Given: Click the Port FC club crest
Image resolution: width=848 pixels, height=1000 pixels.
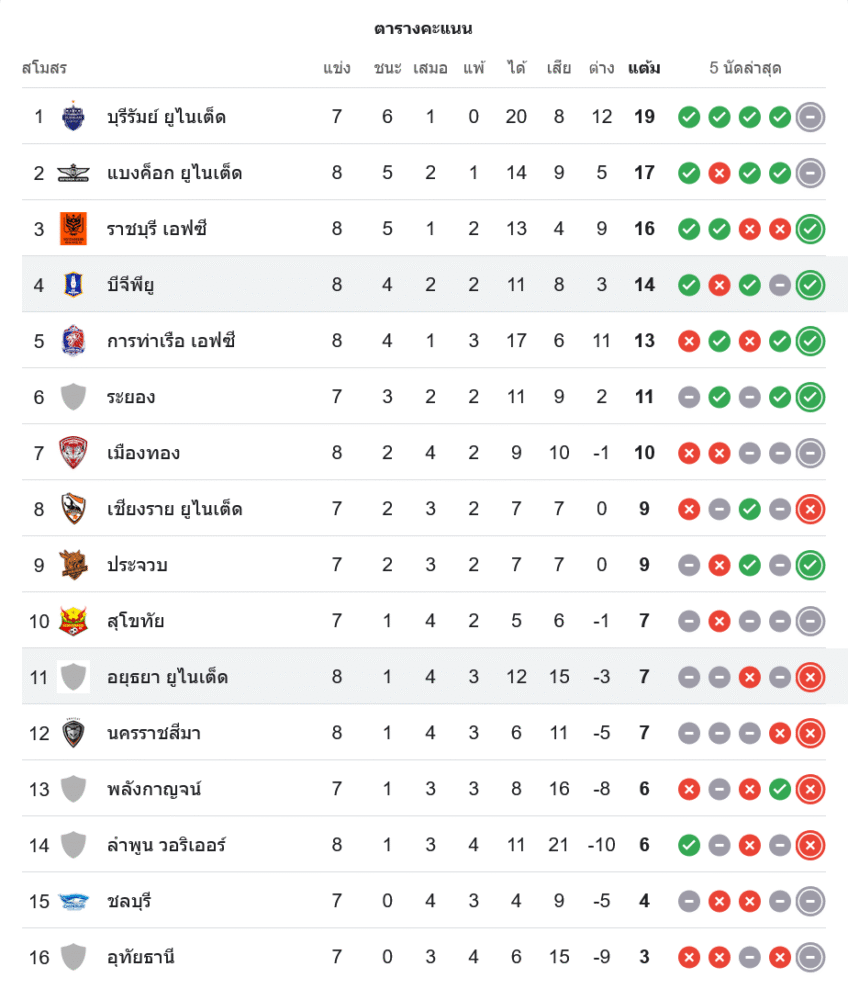Looking at the screenshot, I should (x=73, y=341).
